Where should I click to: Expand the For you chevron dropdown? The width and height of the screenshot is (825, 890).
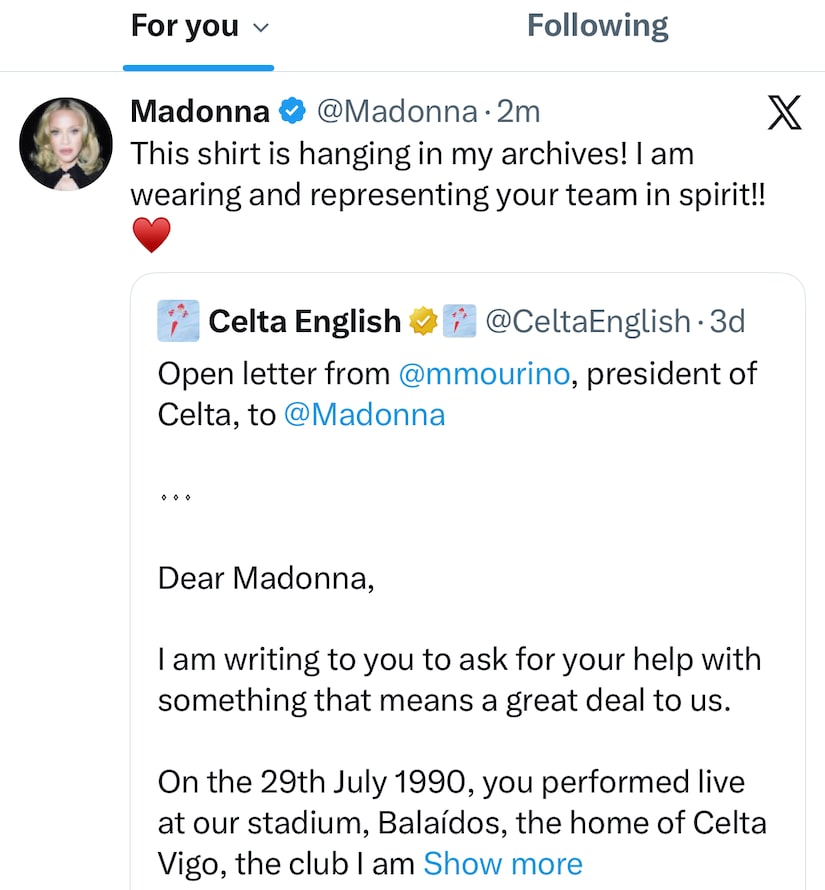(x=261, y=28)
